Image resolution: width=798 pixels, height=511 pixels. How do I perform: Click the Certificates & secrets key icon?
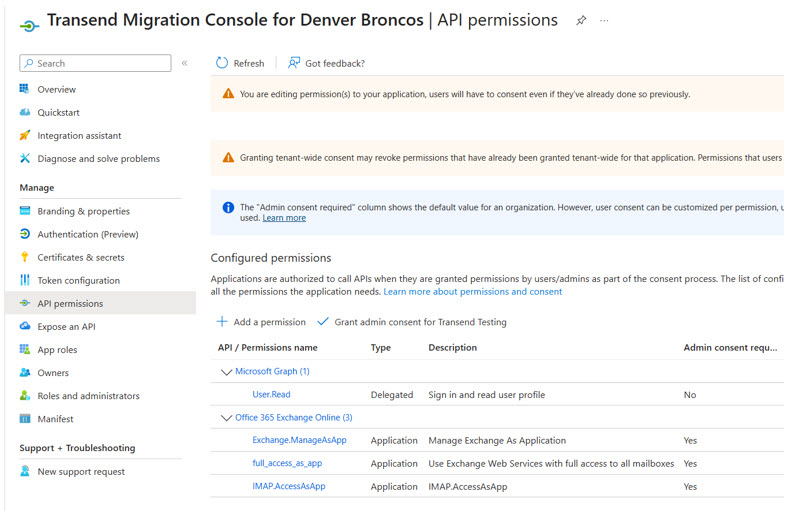24,257
